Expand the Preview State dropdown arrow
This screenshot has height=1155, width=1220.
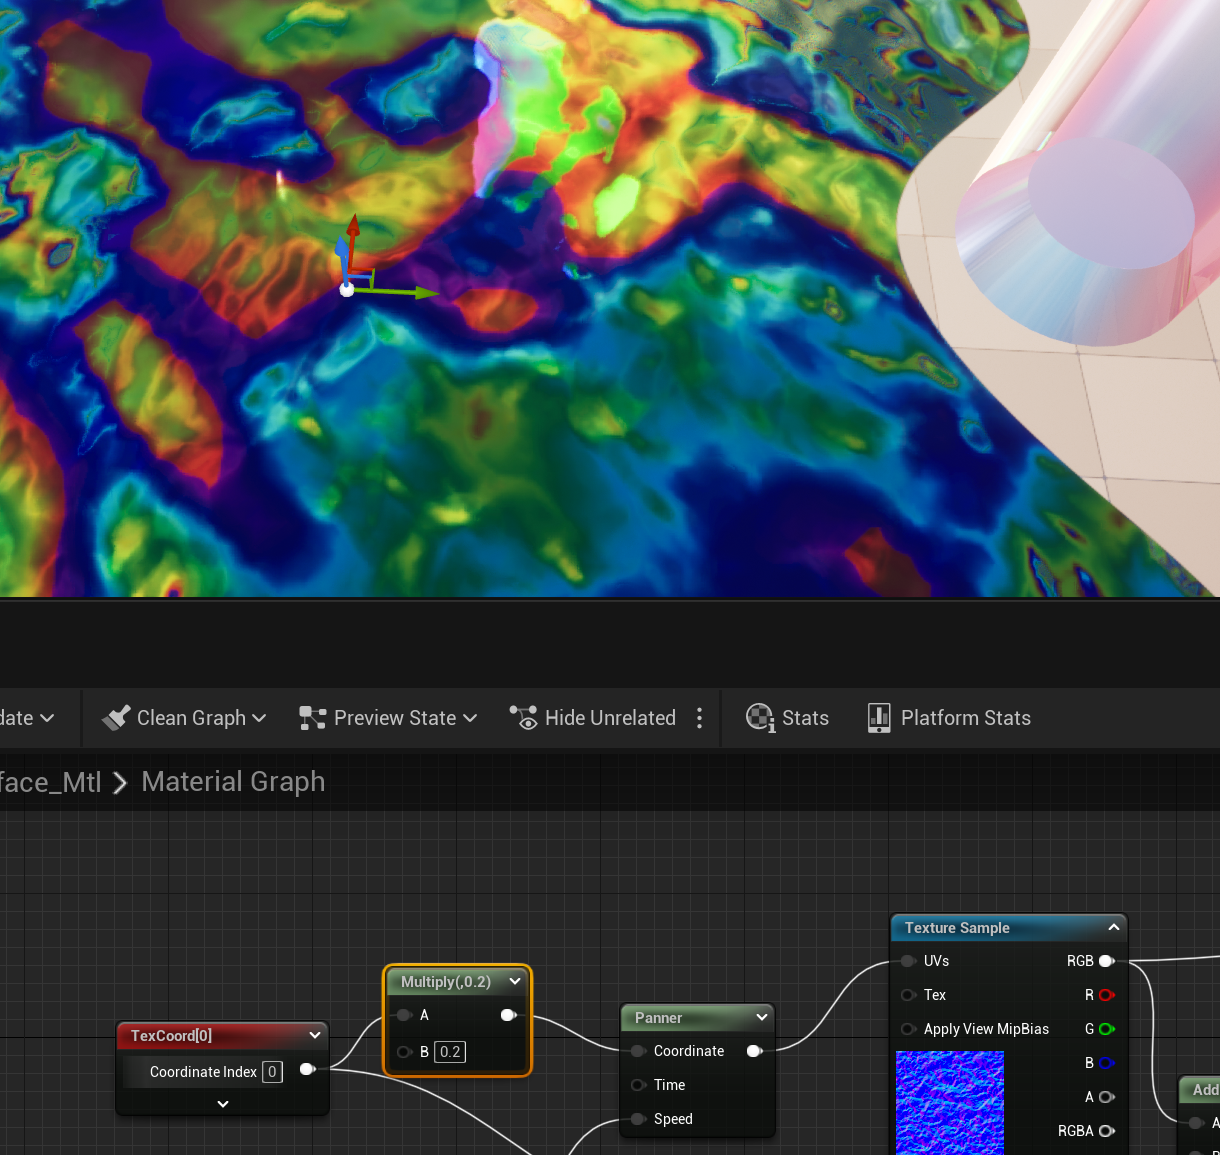(x=470, y=719)
